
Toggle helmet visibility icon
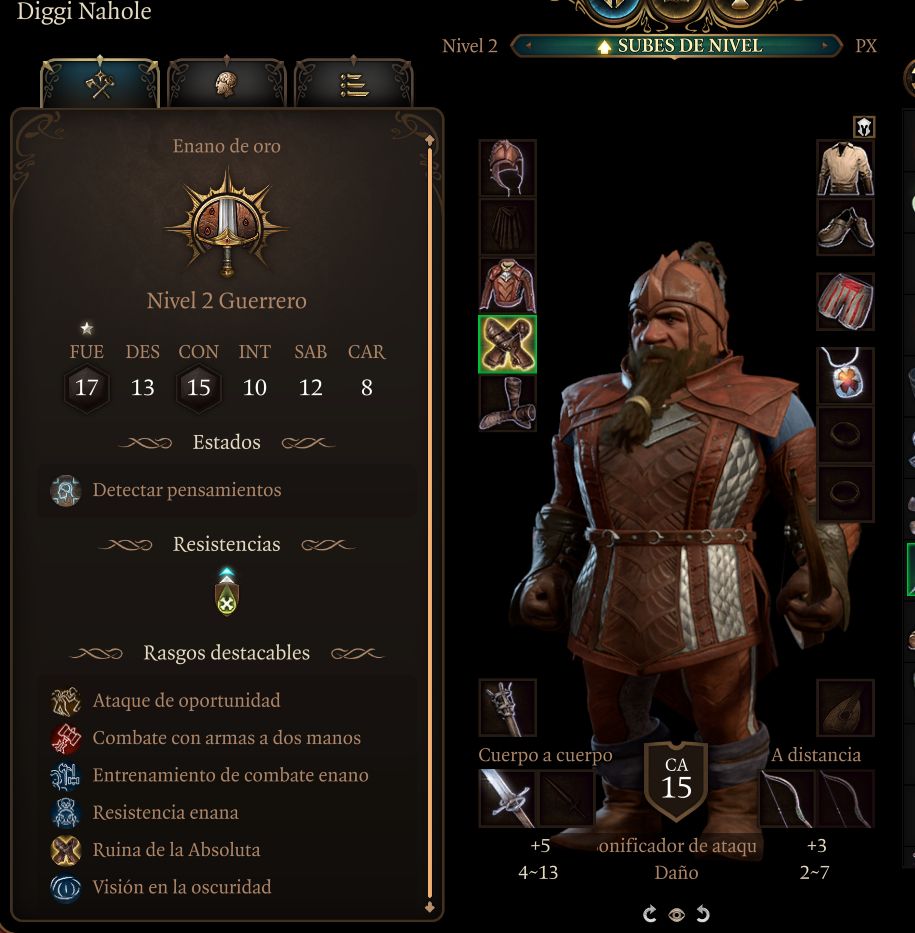864,127
